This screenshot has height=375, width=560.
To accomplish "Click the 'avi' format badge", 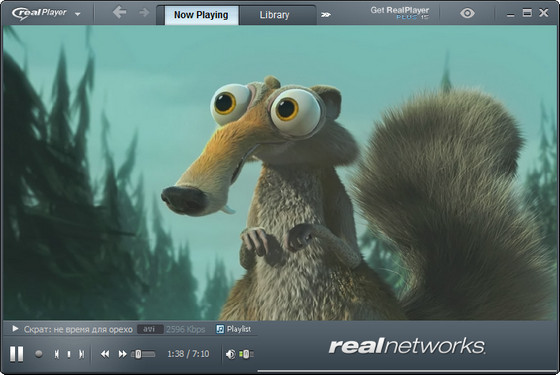I will (150, 329).
